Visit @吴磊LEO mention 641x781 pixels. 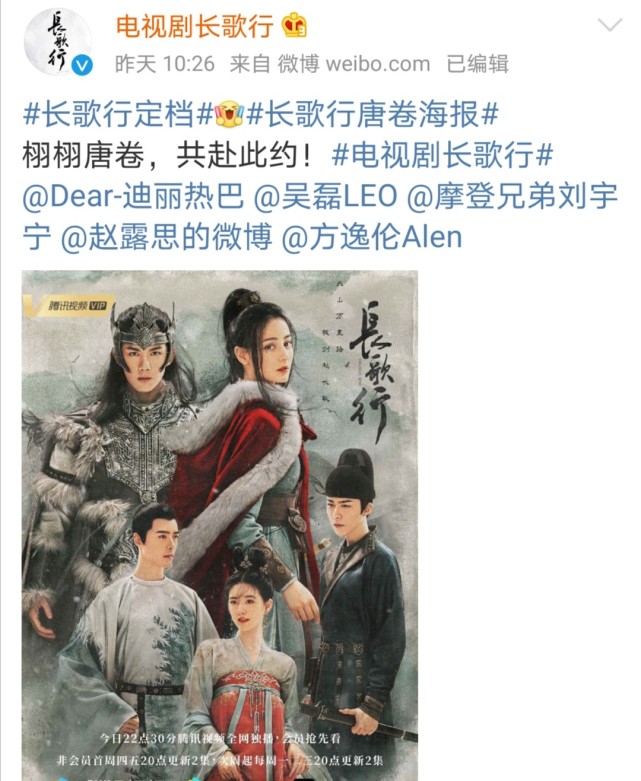click(x=326, y=196)
